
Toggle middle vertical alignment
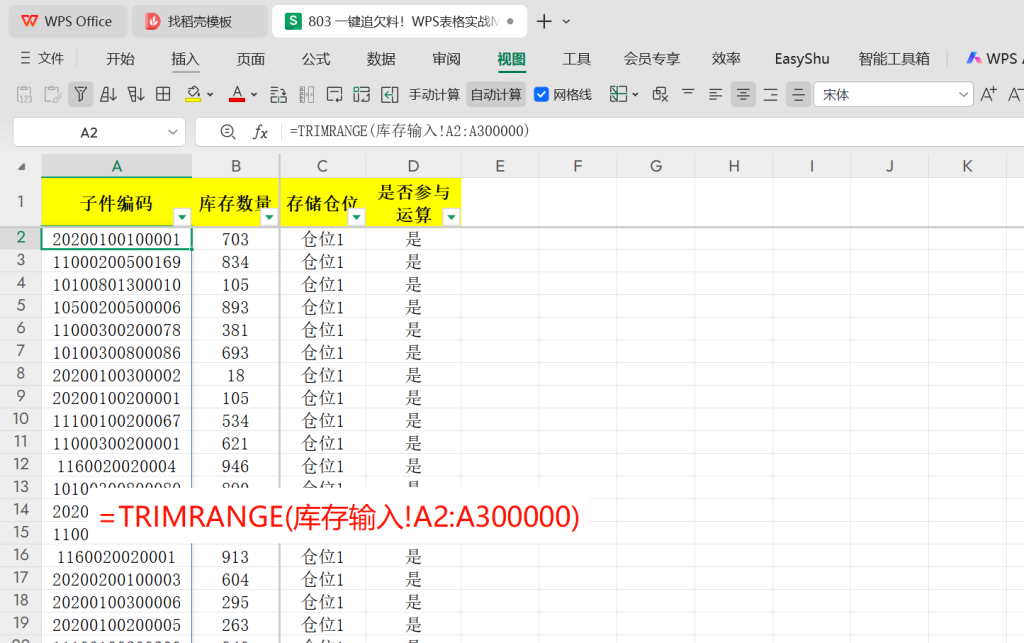[x=798, y=95]
